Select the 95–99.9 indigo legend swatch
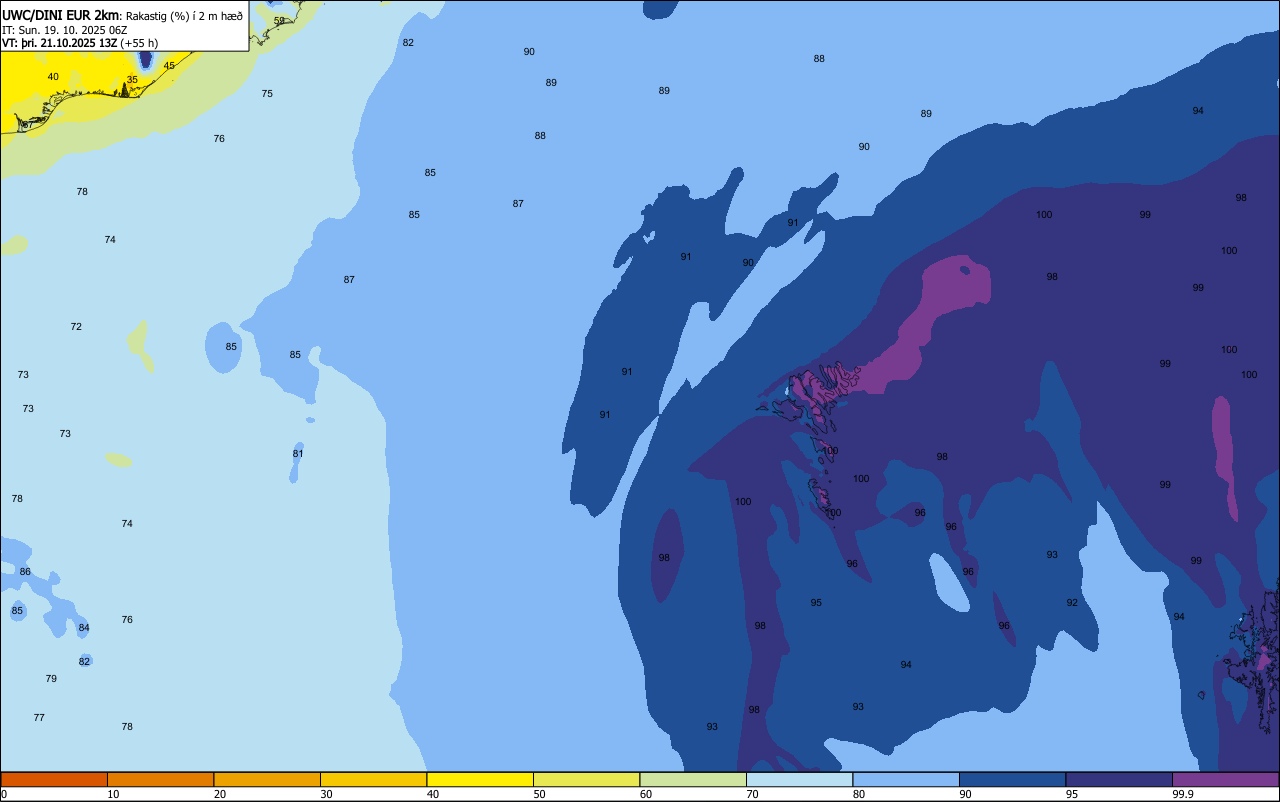The height and width of the screenshot is (802, 1280). pos(1119,779)
